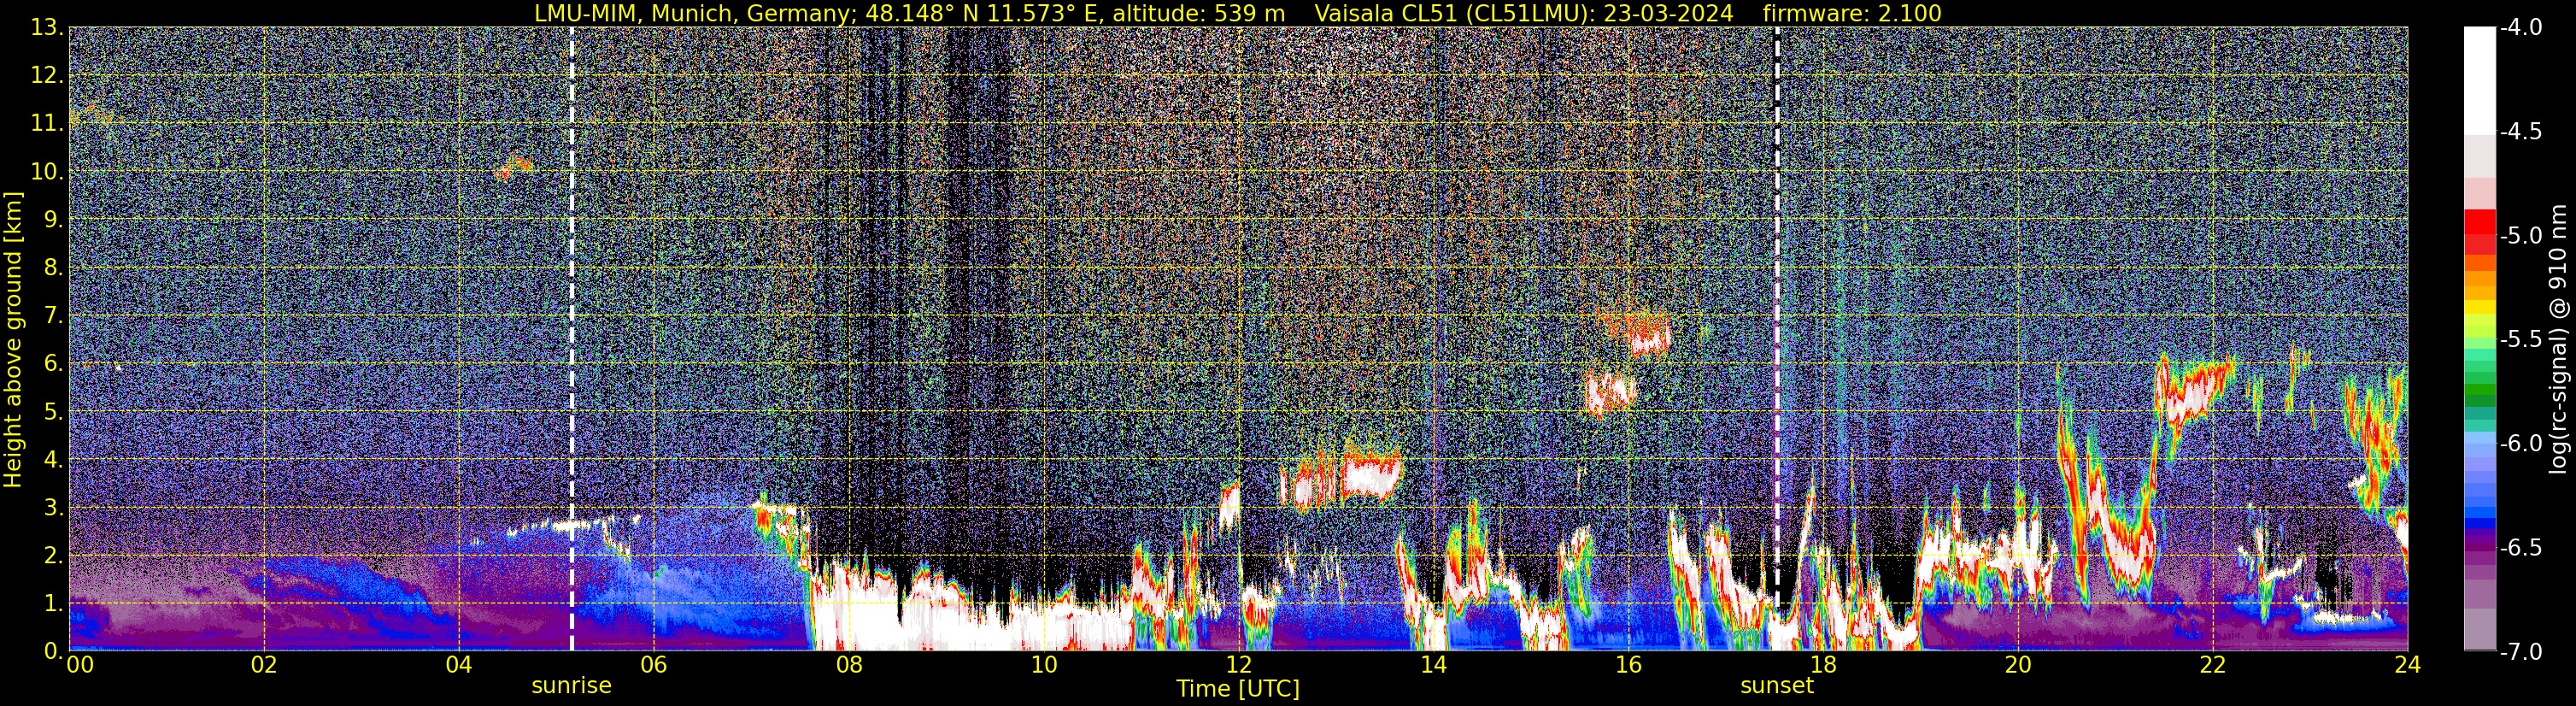Click the '24' tick on the time axis

point(2407,665)
